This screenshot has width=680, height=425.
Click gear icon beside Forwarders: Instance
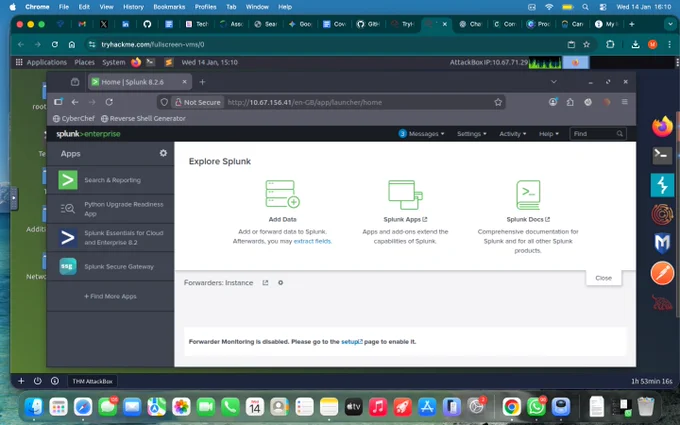(x=281, y=283)
